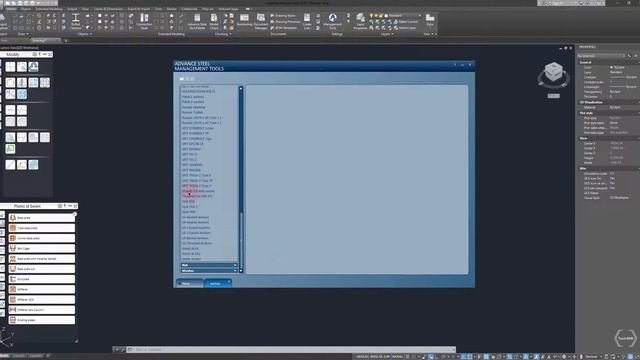Select the Base plate cut tool
The image size is (640, 360).
[42, 269]
